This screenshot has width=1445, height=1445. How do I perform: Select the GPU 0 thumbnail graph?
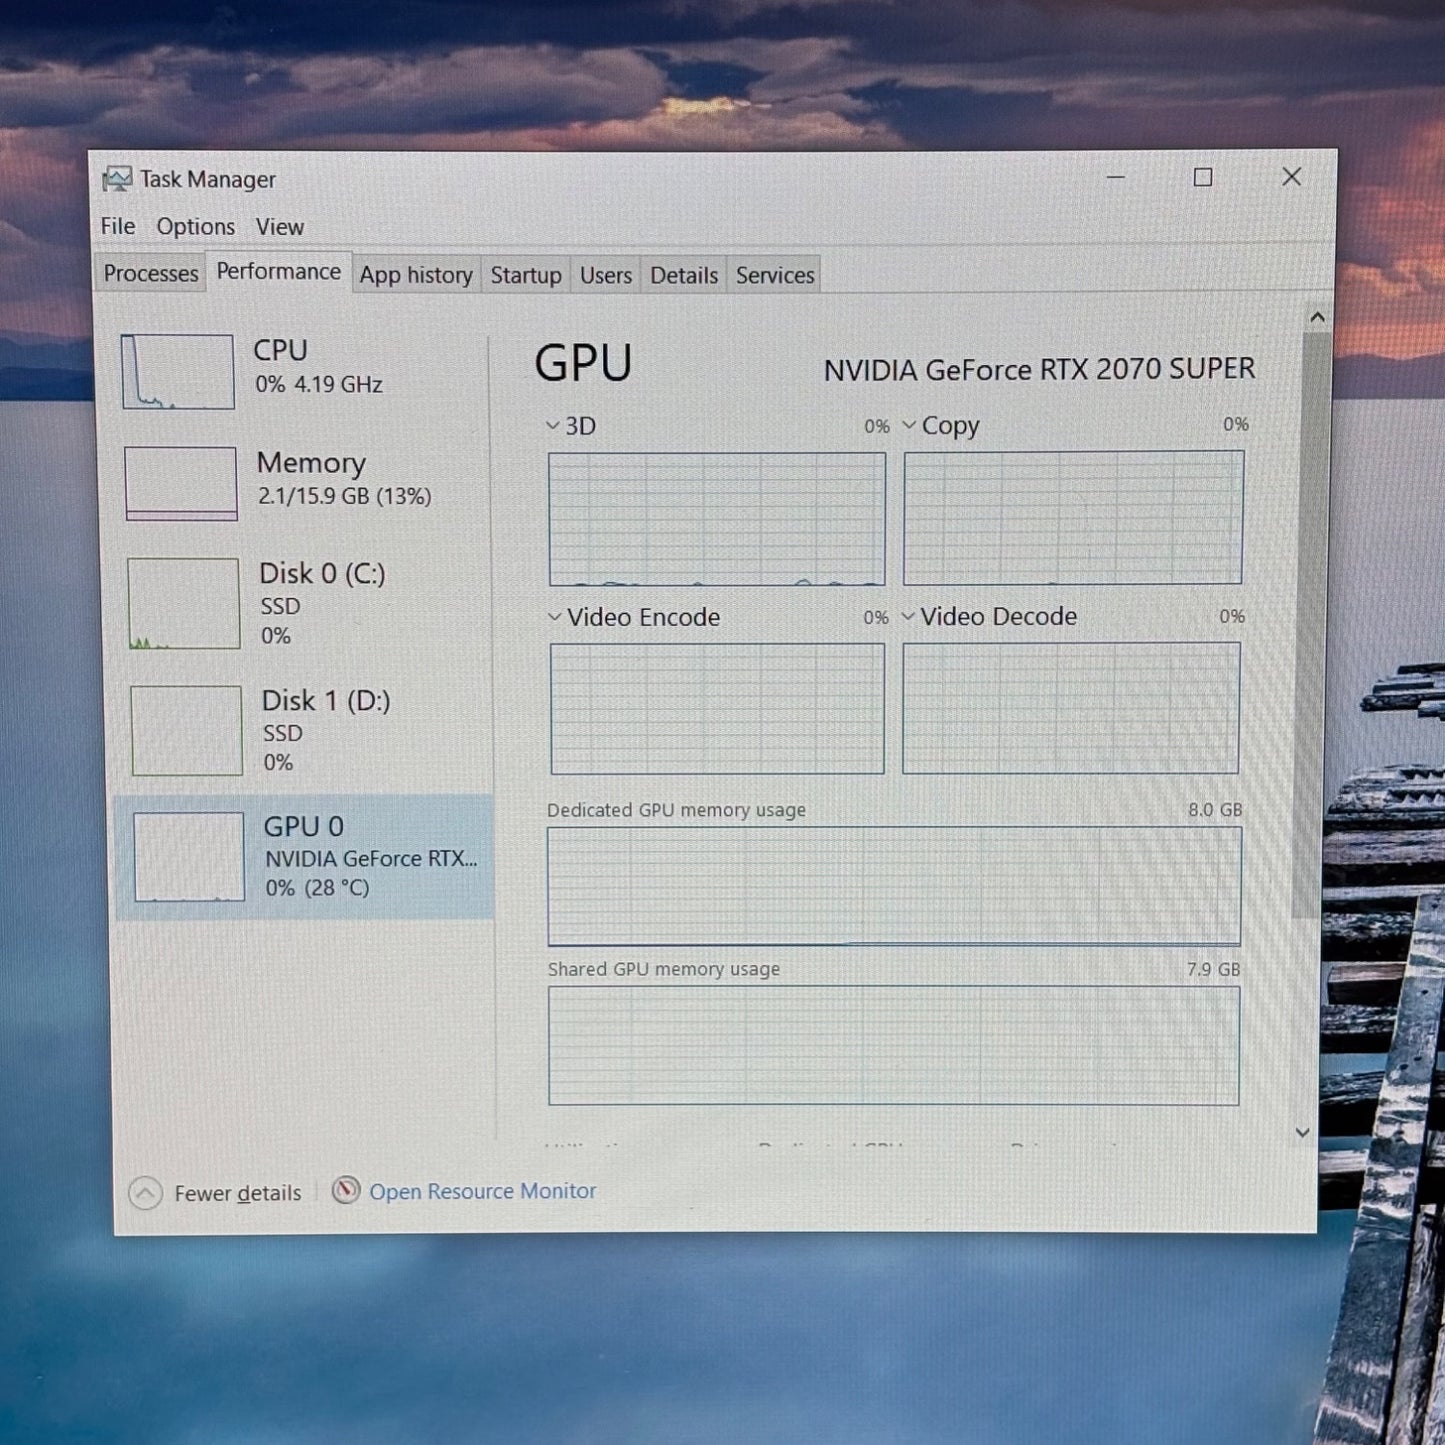point(189,857)
